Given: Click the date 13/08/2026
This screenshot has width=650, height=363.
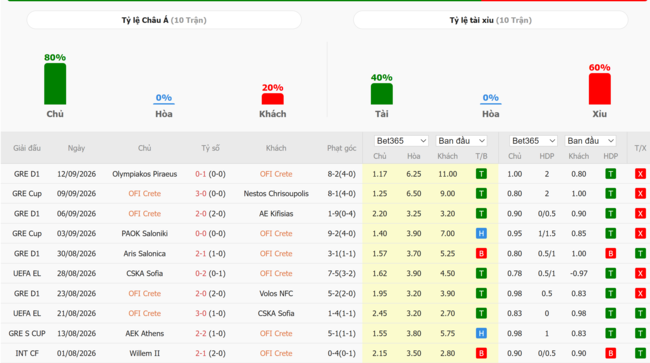Looking at the screenshot, I should click(x=76, y=333).
